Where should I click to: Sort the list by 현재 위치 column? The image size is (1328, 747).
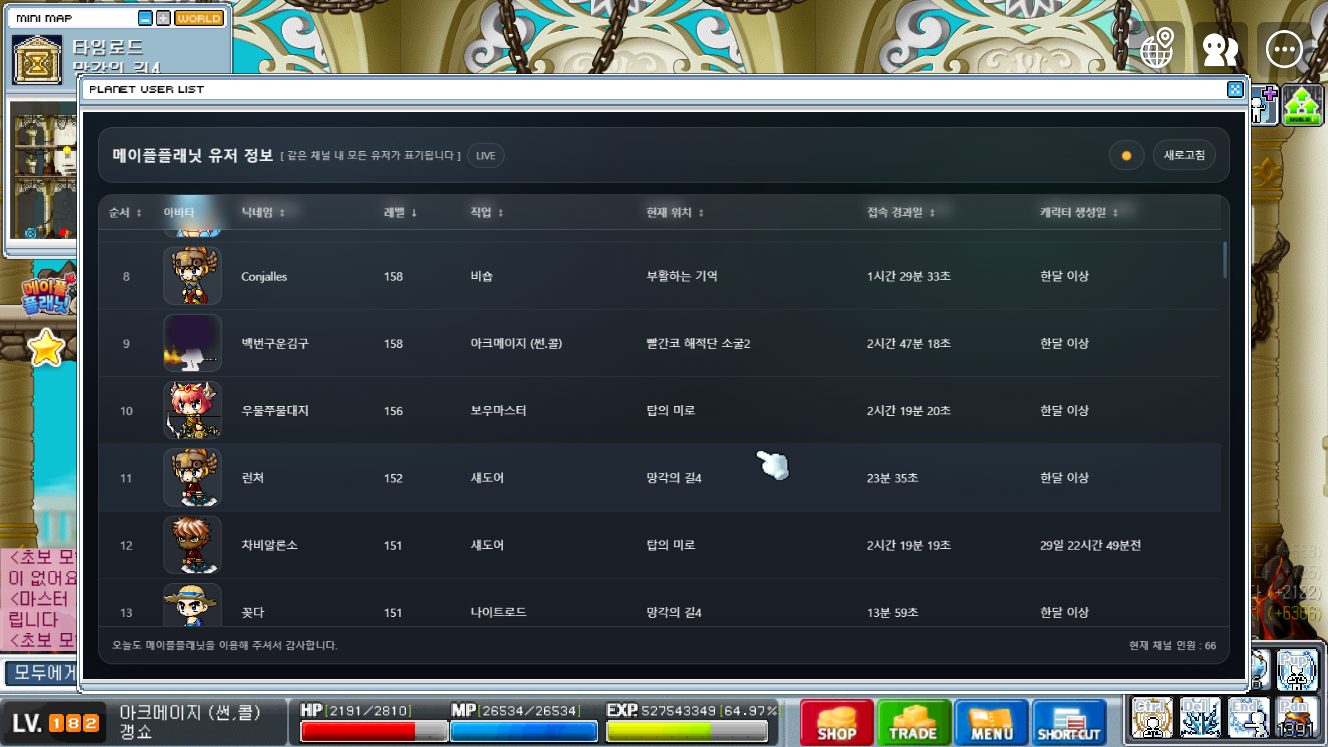(x=676, y=213)
